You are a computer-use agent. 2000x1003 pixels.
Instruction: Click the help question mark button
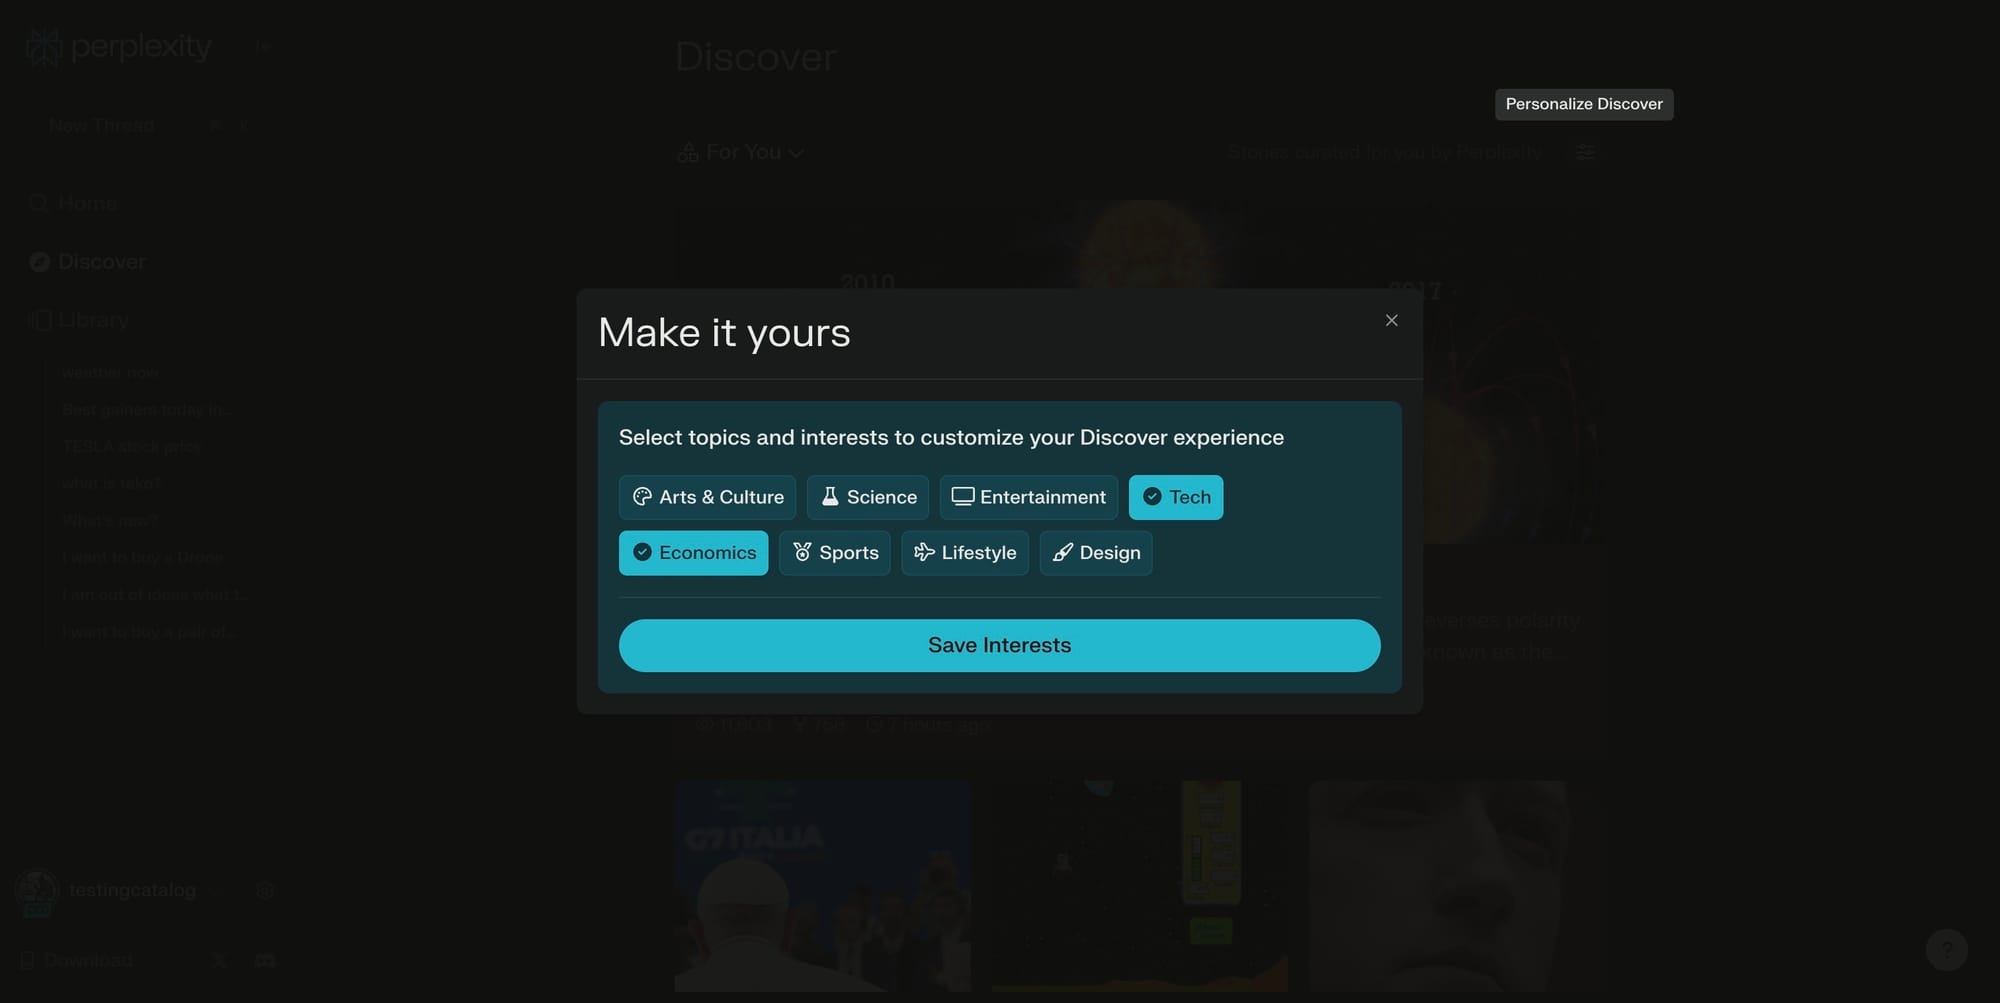[x=1946, y=949]
